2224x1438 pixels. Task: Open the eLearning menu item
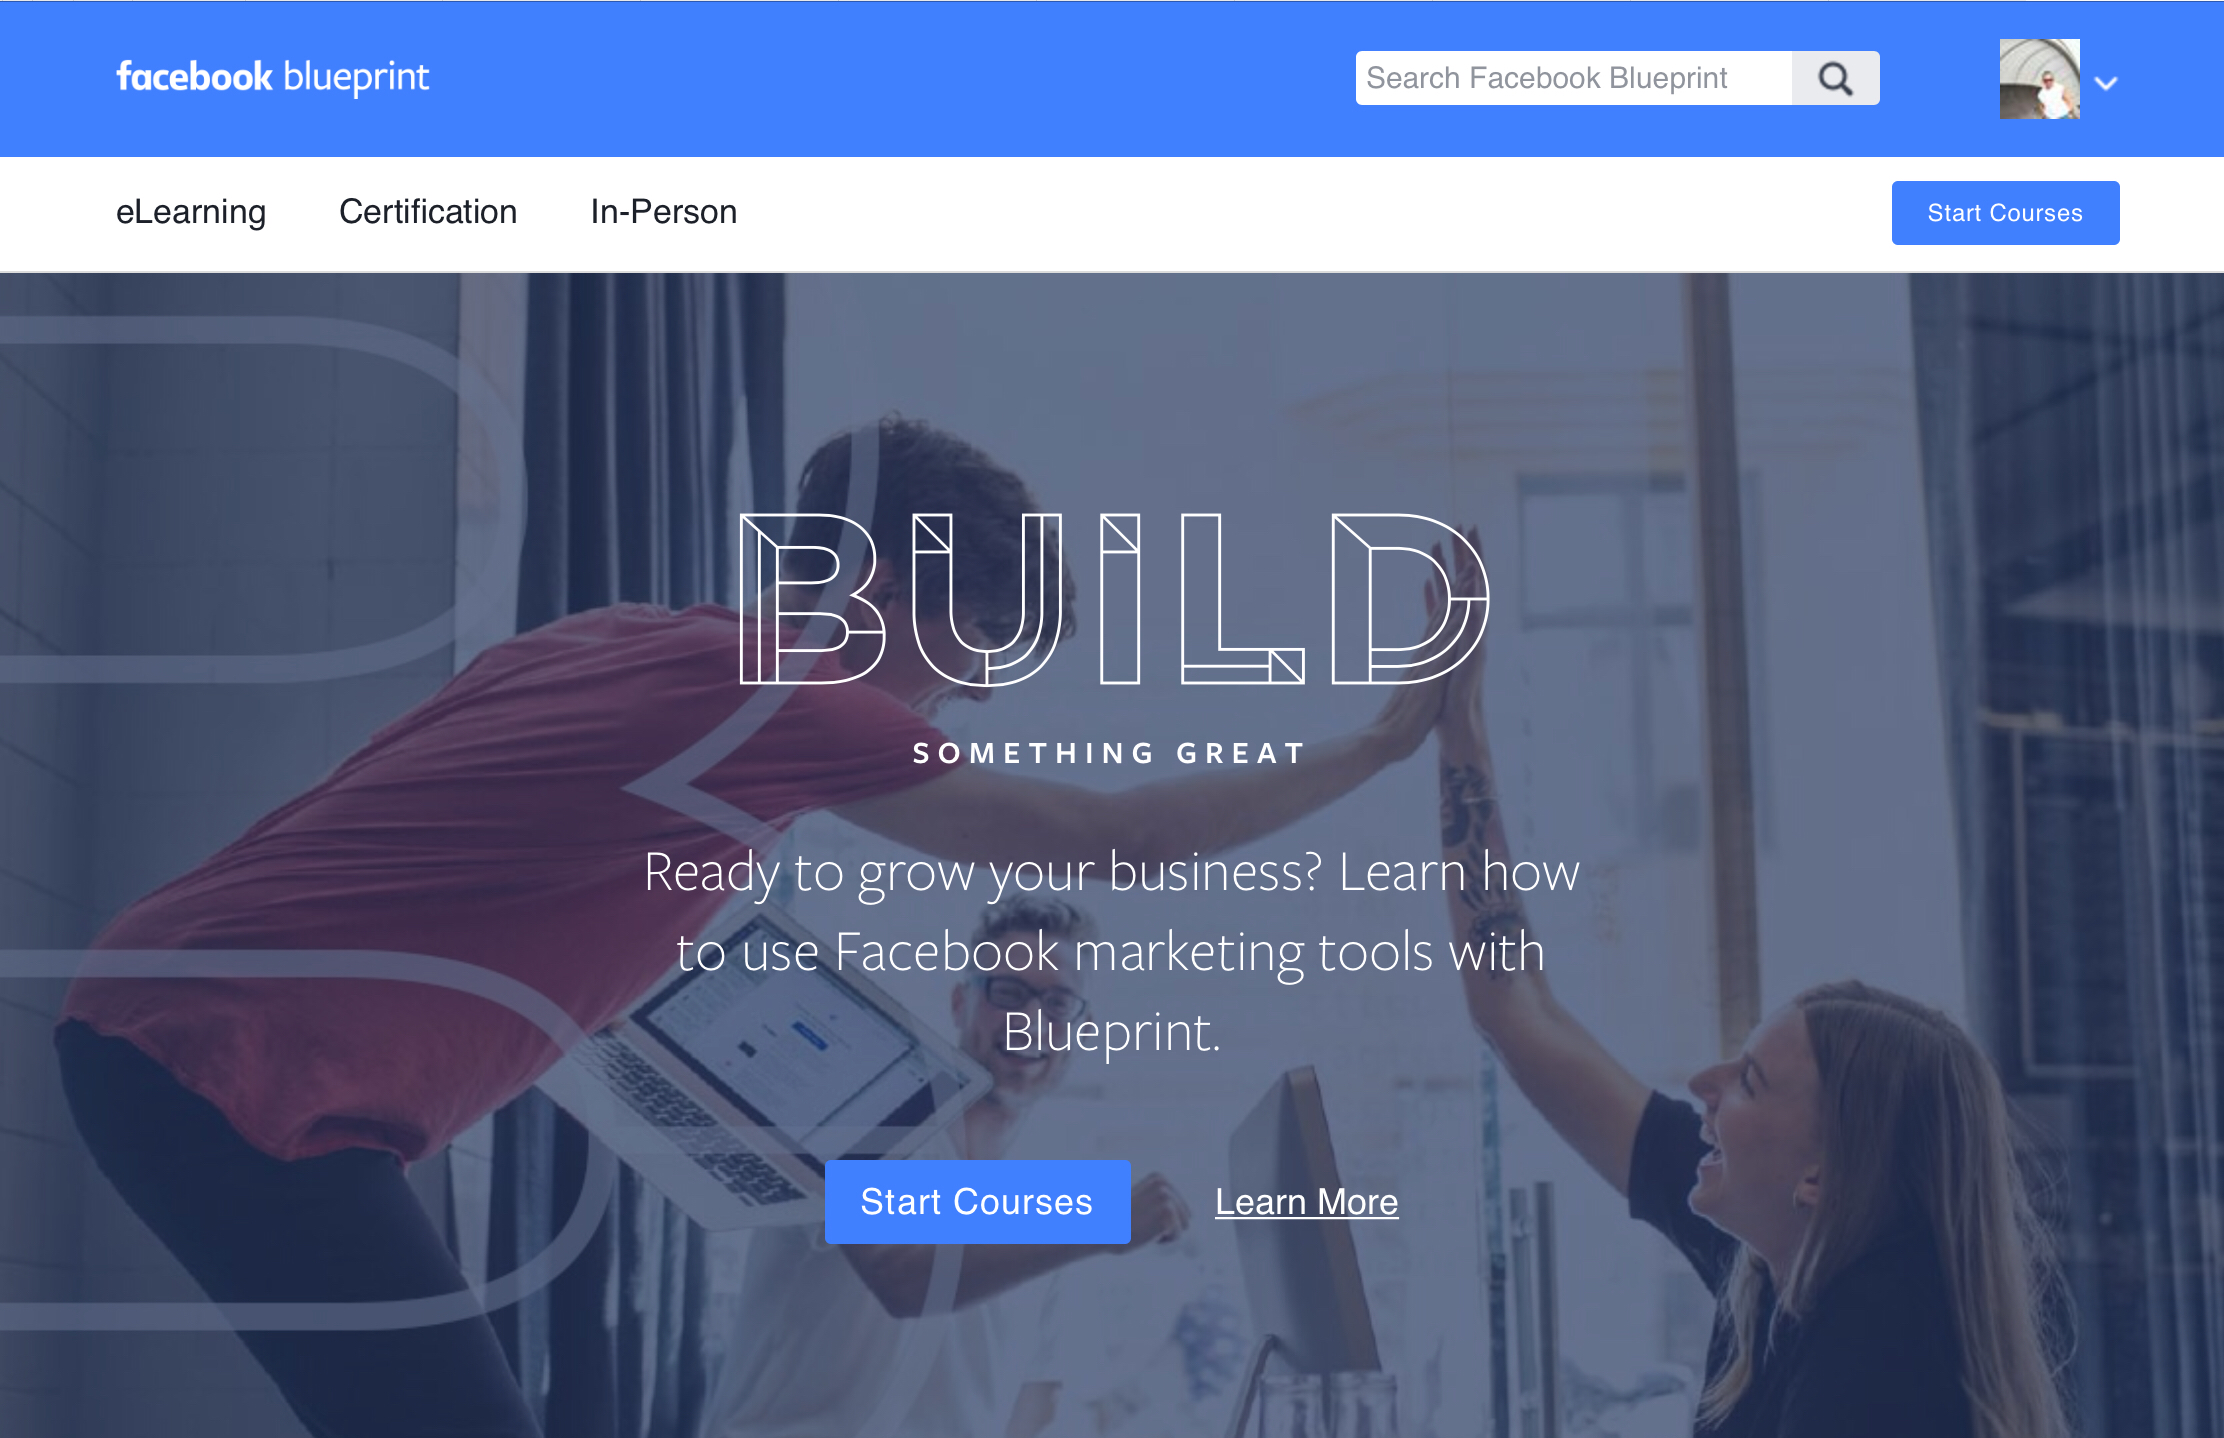pos(191,212)
